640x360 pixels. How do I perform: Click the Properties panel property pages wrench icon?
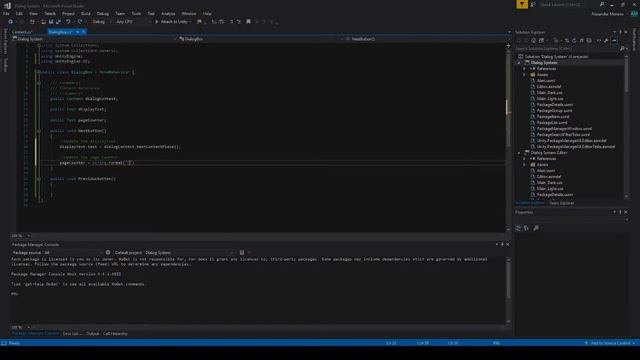pyautogui.click(x=536, y=228)
